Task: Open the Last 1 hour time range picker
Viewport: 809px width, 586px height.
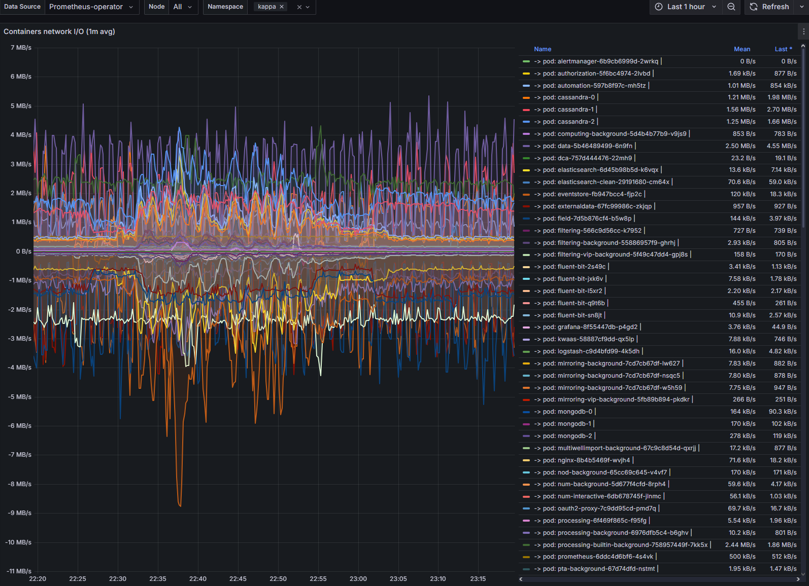Action: coord(686,7)
